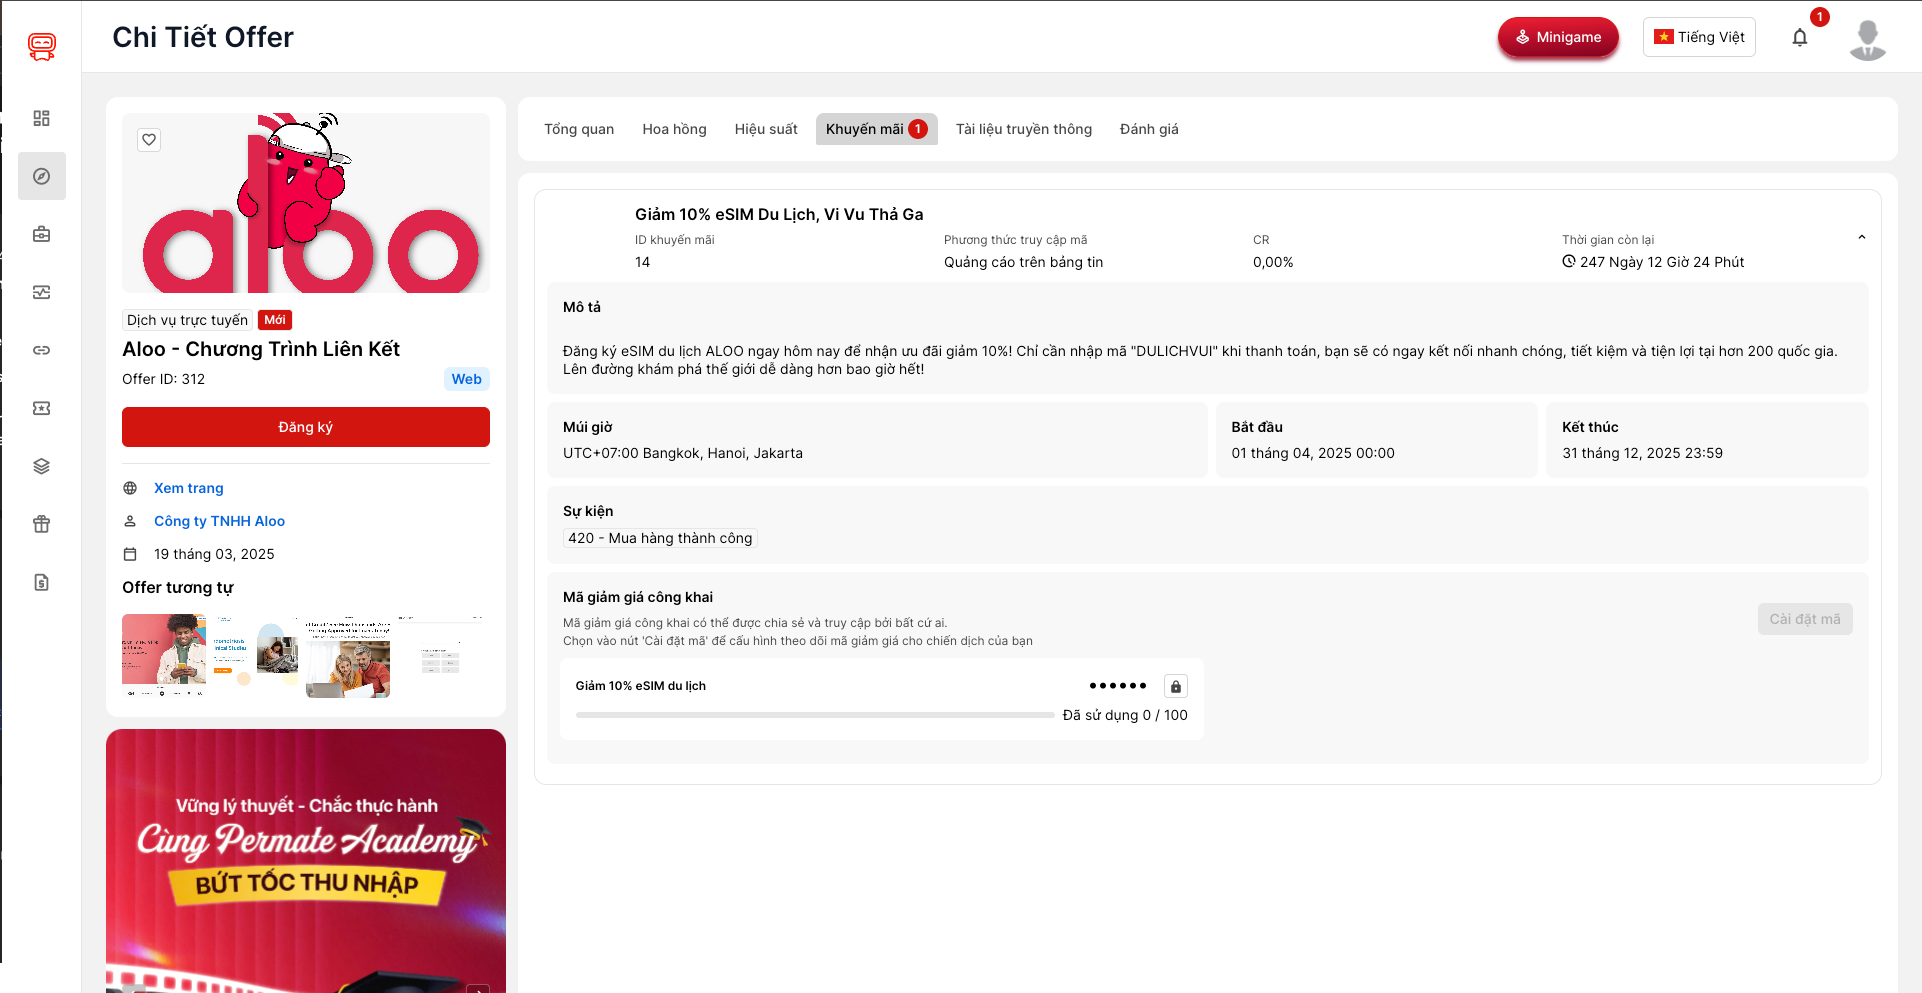Open the layers stack icon in sidebar
This screenshot has height=993, width=1922.
(x=41, y=466)
